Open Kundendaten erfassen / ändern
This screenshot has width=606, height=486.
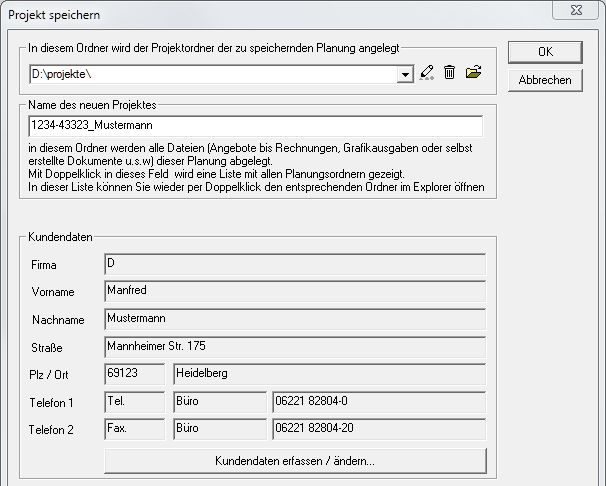pyautogui.click(x=295, y=461)
